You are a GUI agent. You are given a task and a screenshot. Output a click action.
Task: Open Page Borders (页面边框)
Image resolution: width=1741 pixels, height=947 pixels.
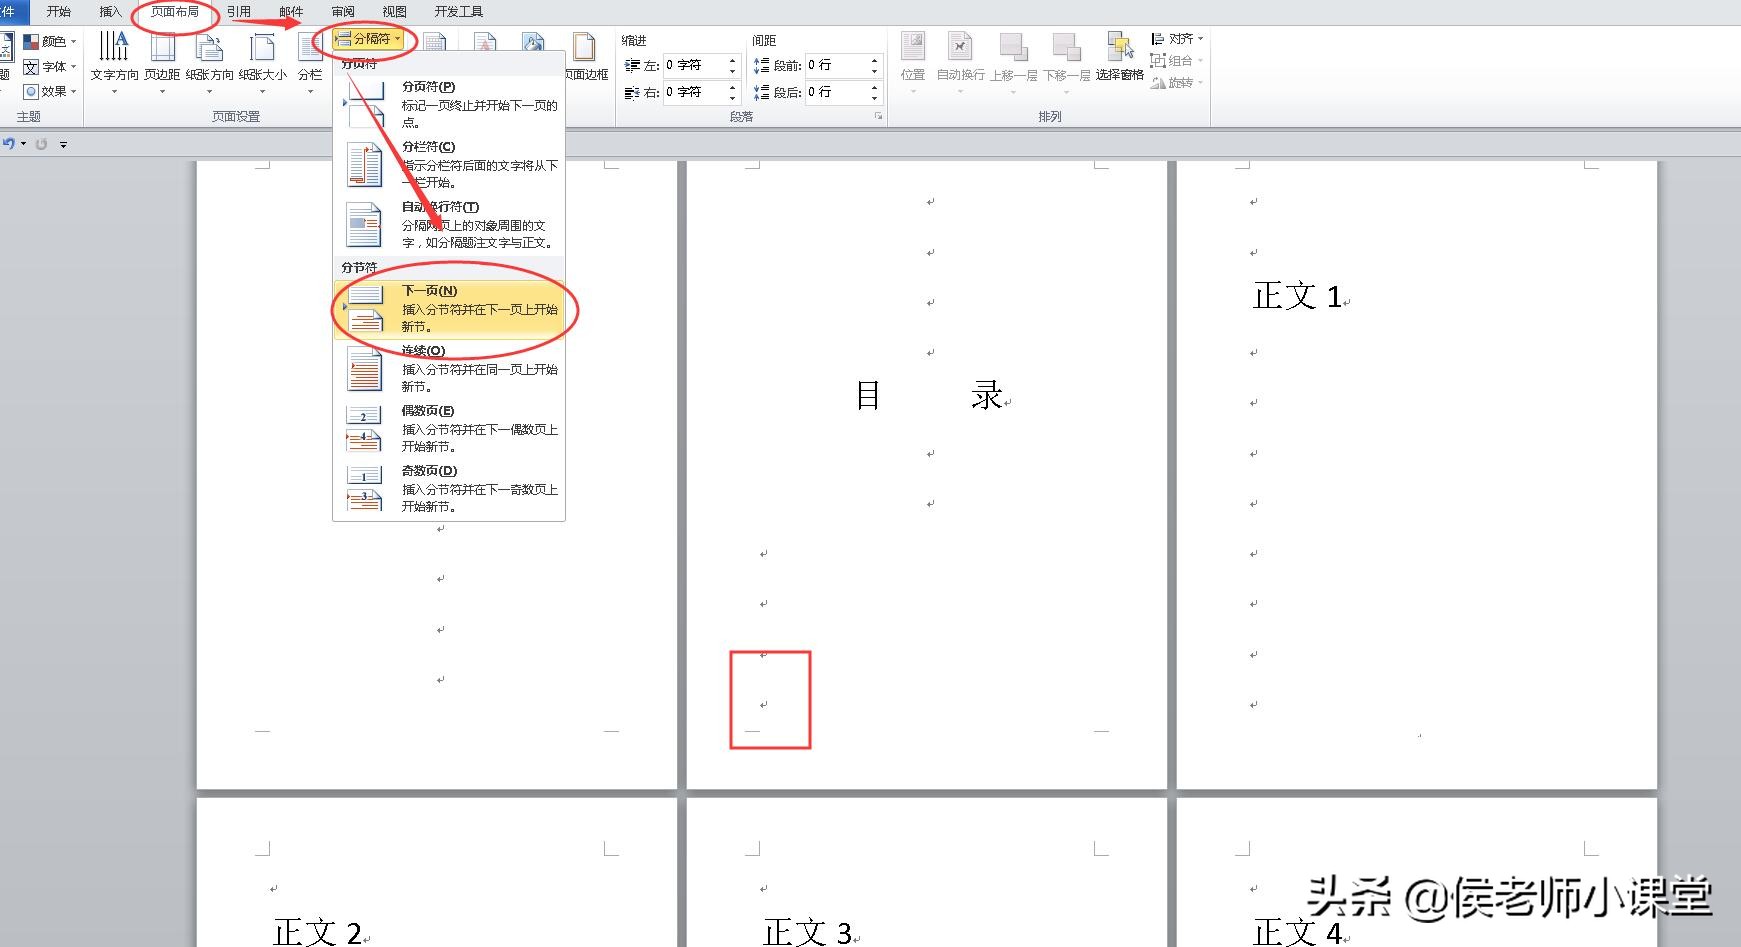[585, 57]
